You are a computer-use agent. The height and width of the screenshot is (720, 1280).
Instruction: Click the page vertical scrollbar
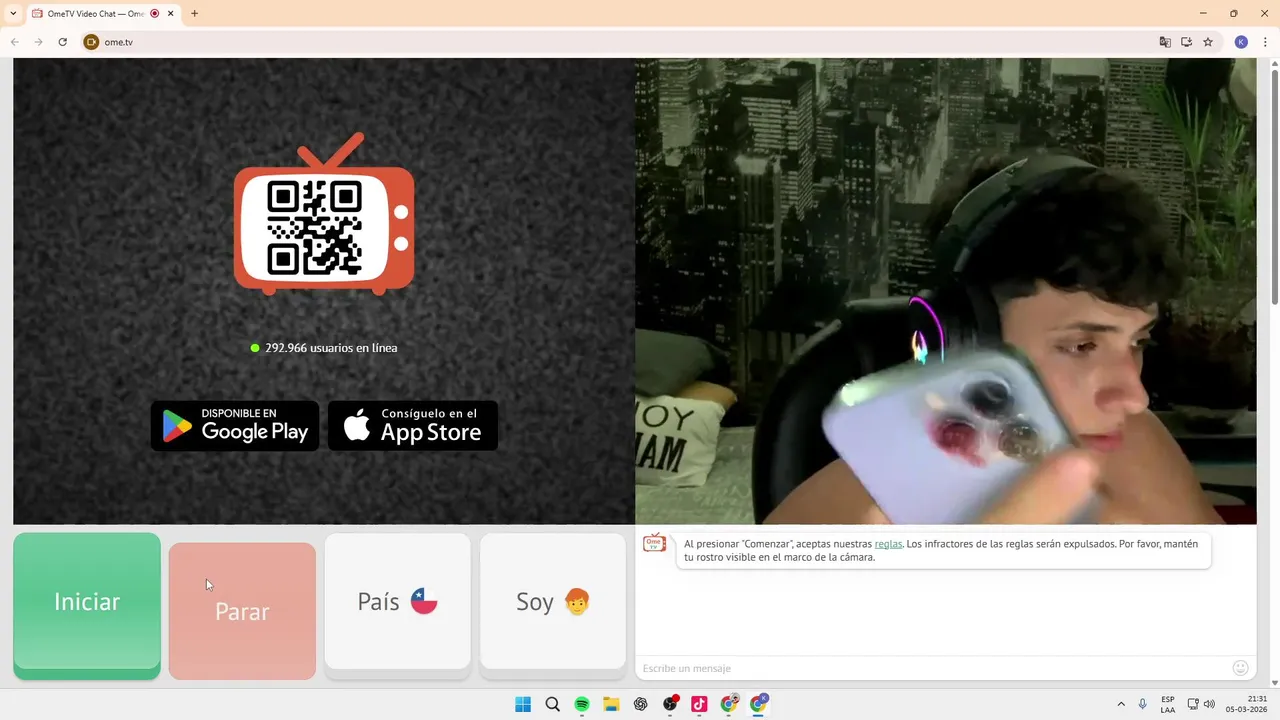[x=1274, y=185]
